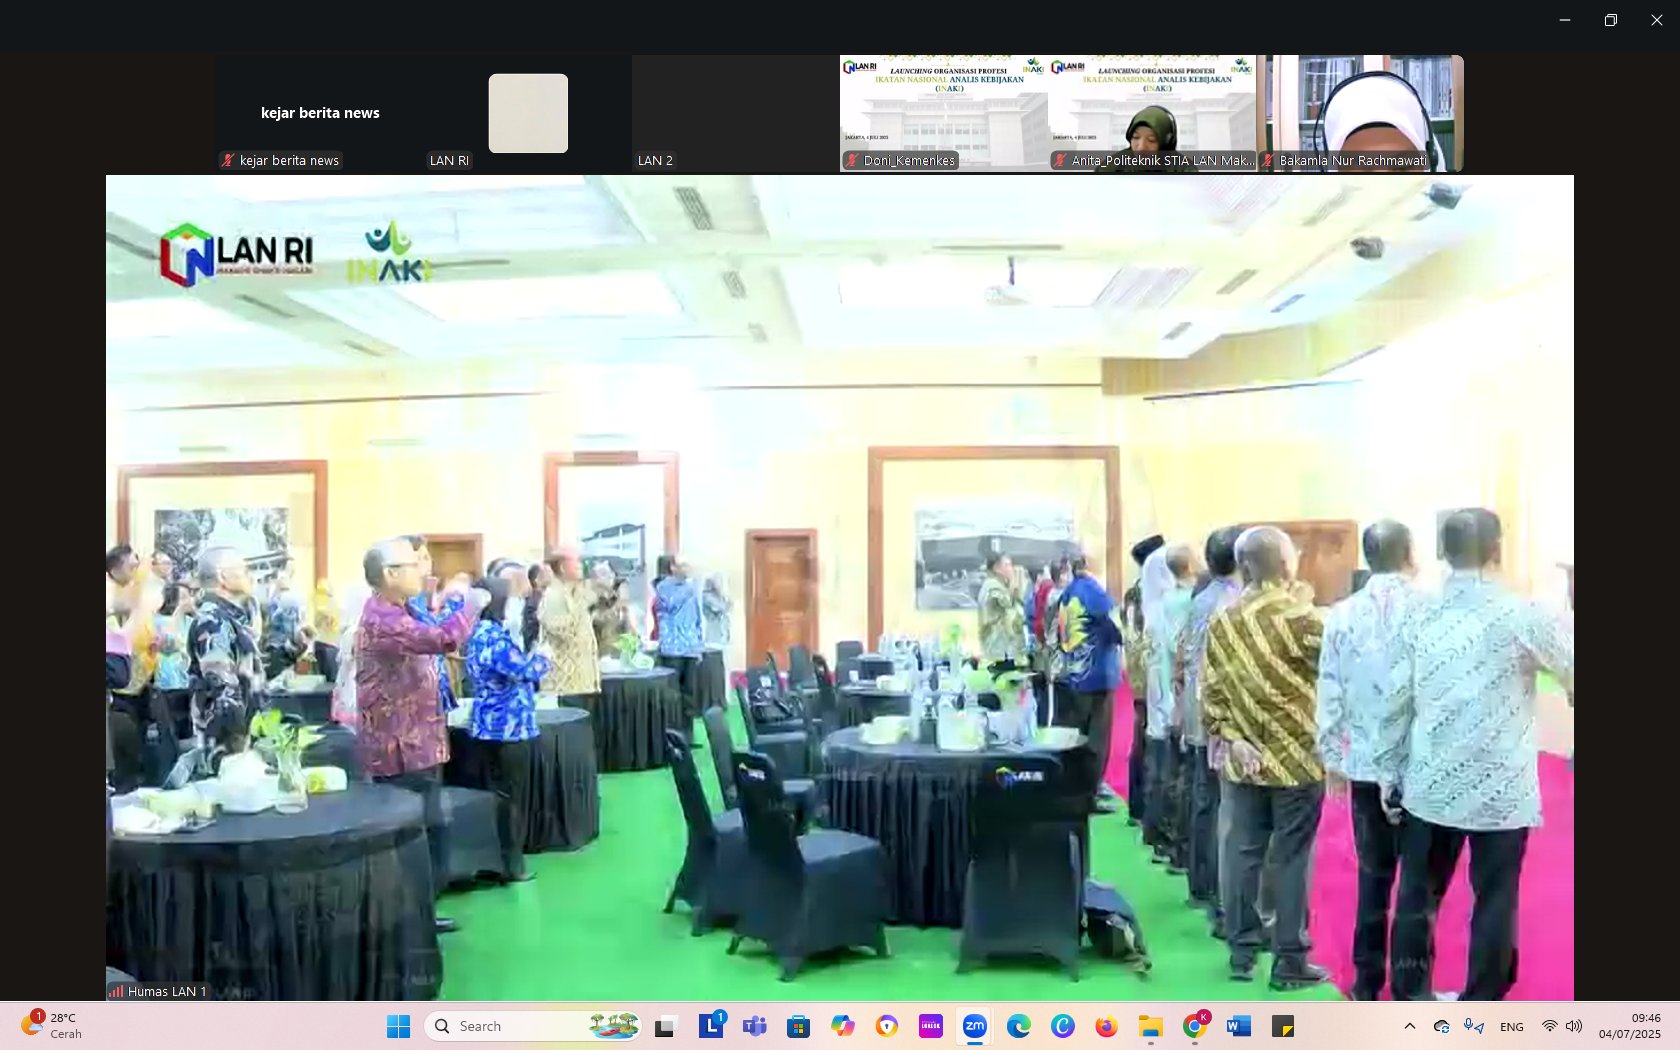Open the Zoom app in the taskbar
1680x1050 pixels.
tap(975, 1026)
